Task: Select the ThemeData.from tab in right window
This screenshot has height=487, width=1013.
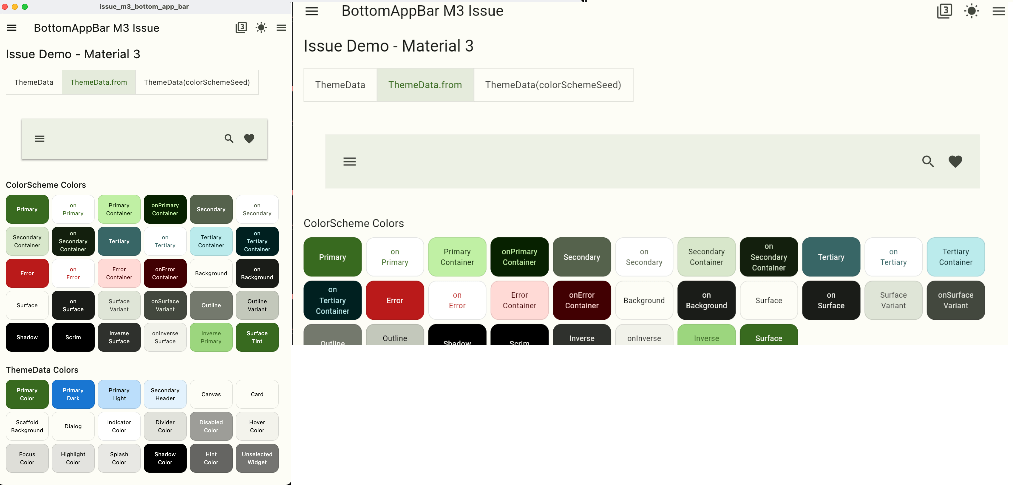Action: tap(425, 85)
